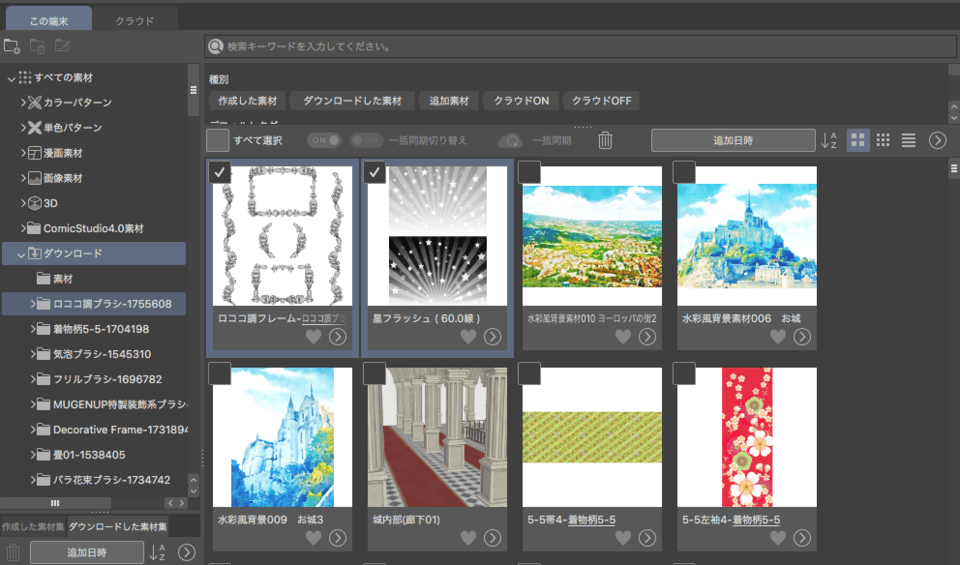Click the new folder icon in sidebar toolbar
Image resolution: width=960 pixels, height=565 pixels.
(x=12, y=46)
